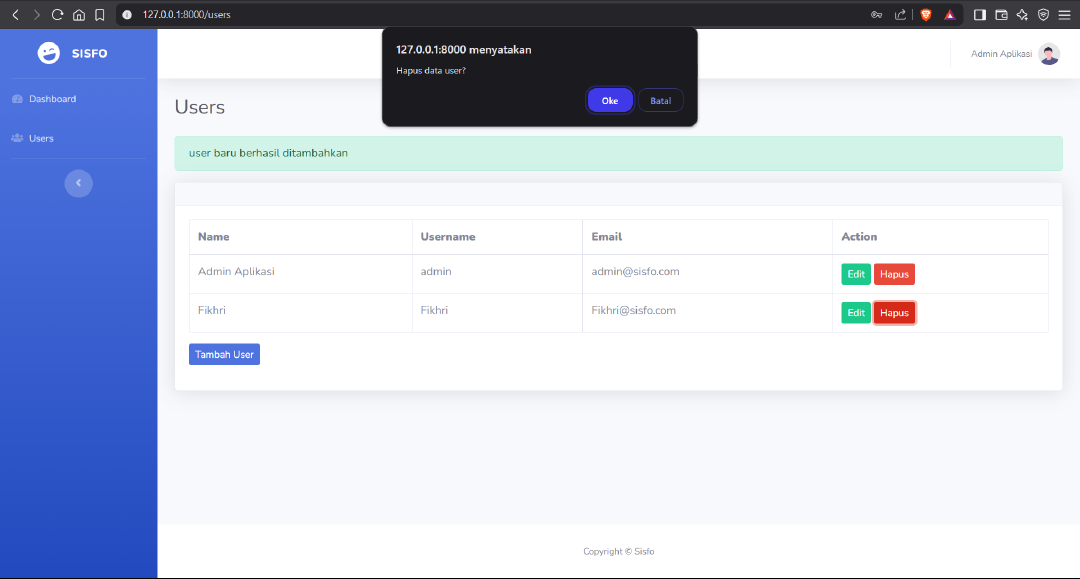Open the Leo AI sparkle icon
Screen dimensions: 1080x579
coord(1022,15)
